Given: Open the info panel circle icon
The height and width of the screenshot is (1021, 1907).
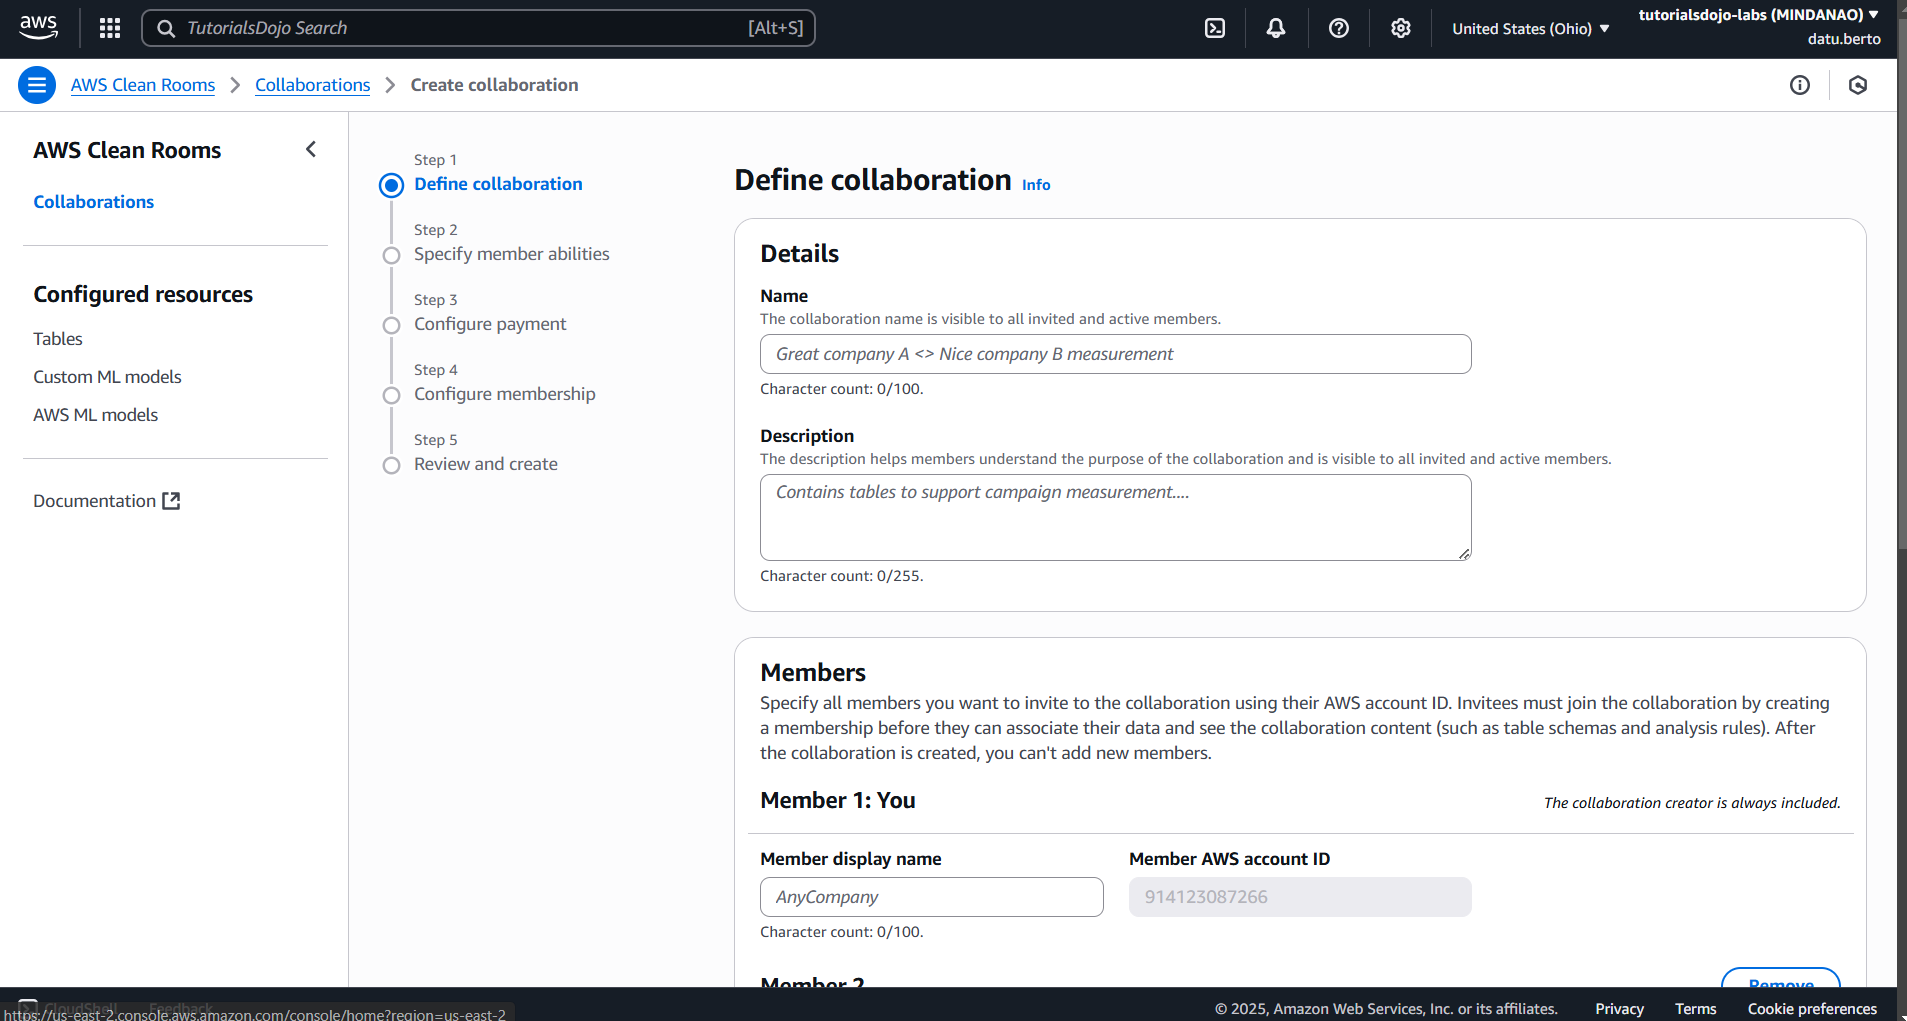Looking at the screenshot, I should click(x=1800, y=85).
